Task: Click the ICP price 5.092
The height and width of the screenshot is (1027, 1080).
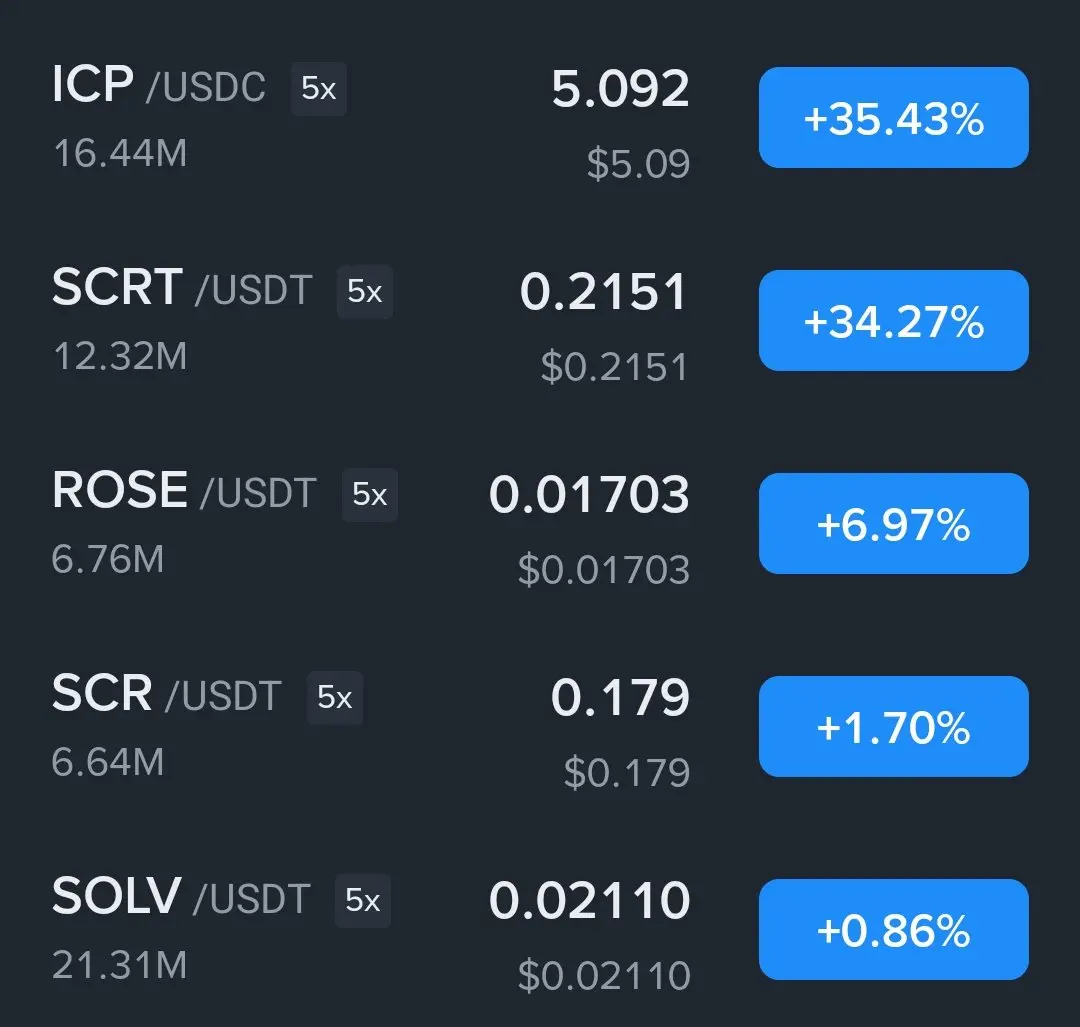Action: 620,89
